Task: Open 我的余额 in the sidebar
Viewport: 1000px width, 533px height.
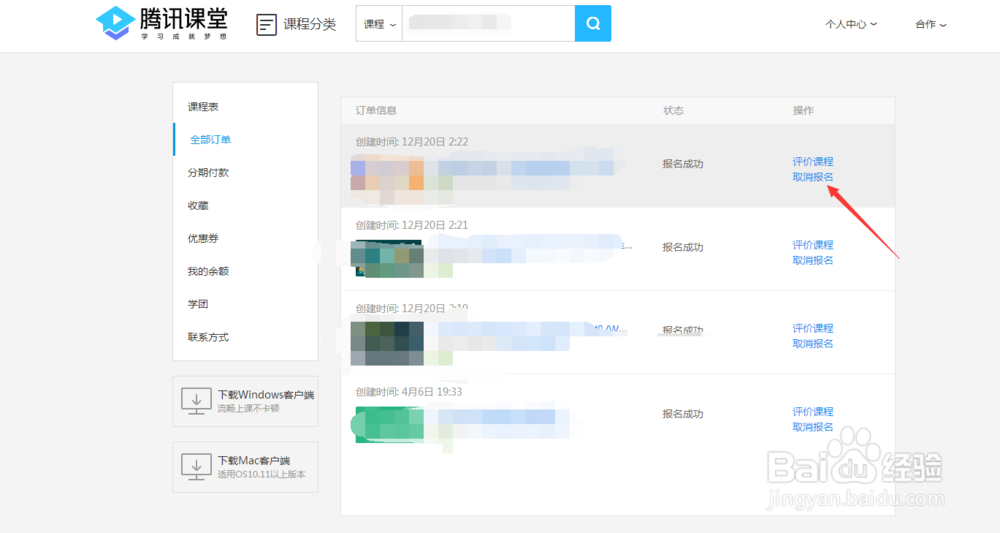Action: tap(208, 272)
